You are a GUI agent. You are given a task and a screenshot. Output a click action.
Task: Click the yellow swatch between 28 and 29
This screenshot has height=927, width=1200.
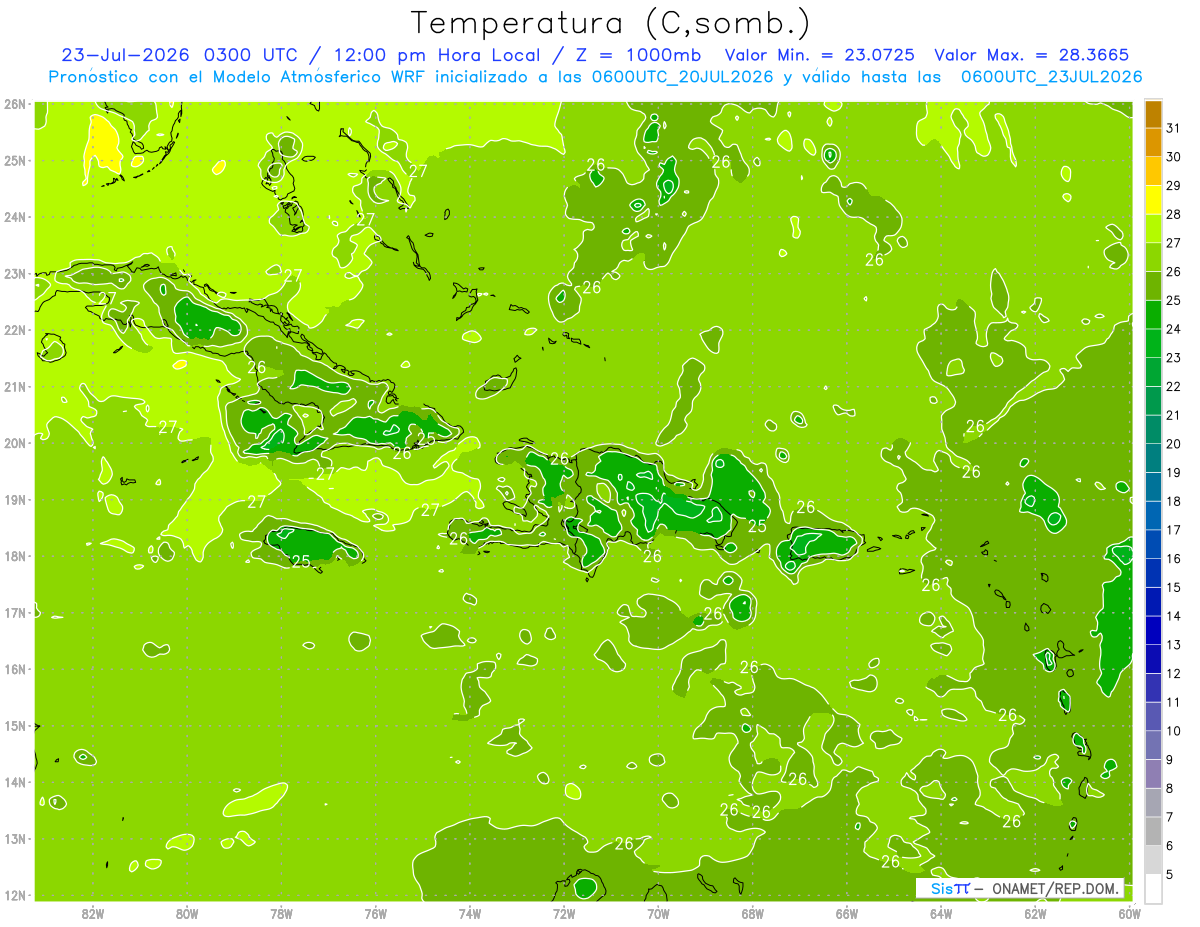point(1153,200)
